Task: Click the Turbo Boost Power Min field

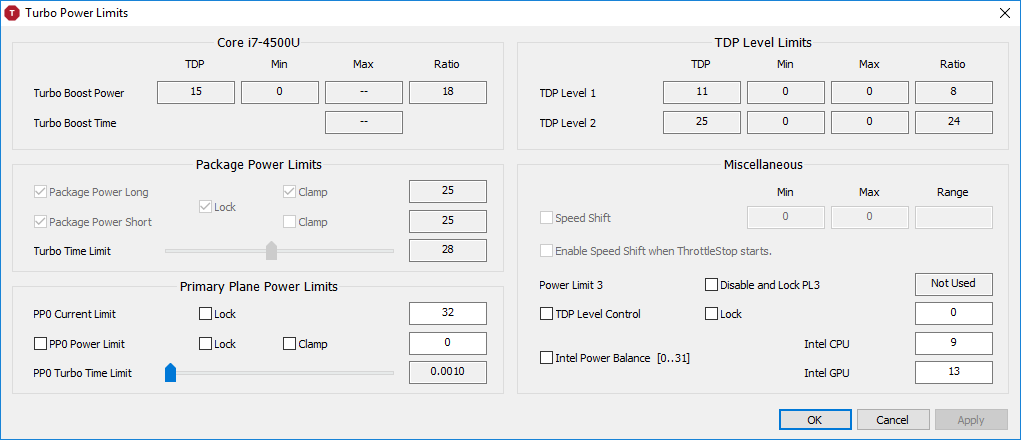Action: pos(280,92)
